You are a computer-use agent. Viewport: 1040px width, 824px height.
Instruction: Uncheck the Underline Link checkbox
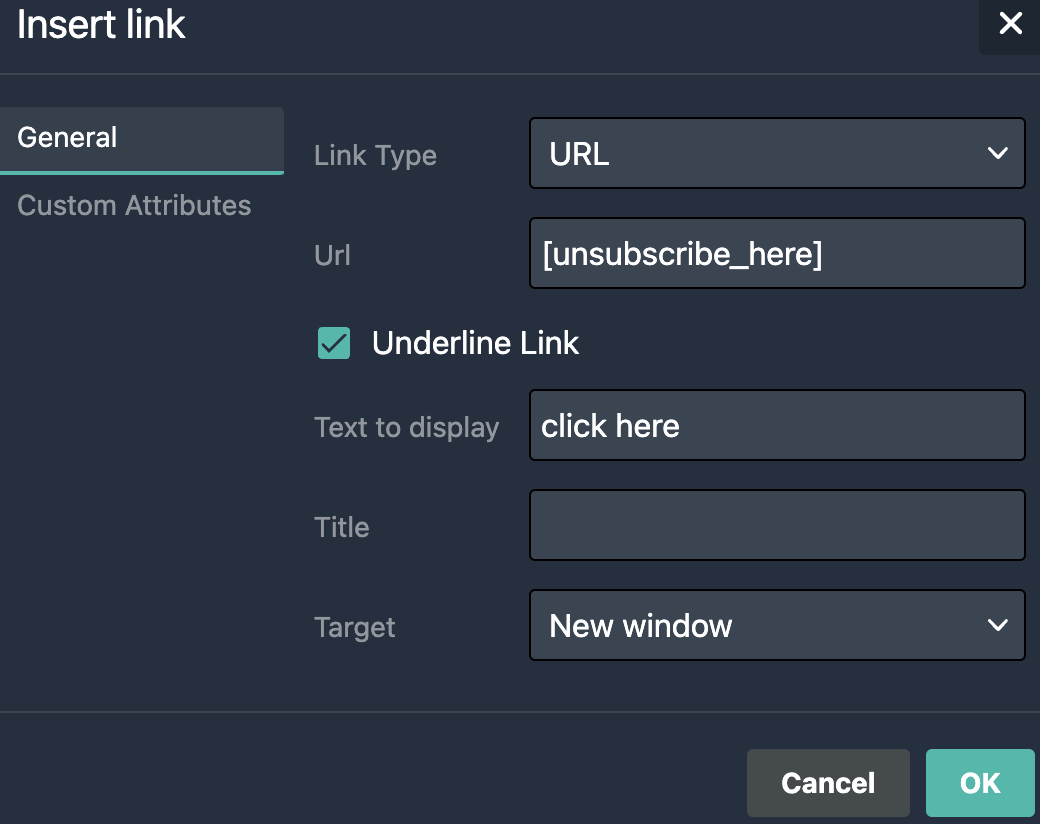(x=334, y=344)
